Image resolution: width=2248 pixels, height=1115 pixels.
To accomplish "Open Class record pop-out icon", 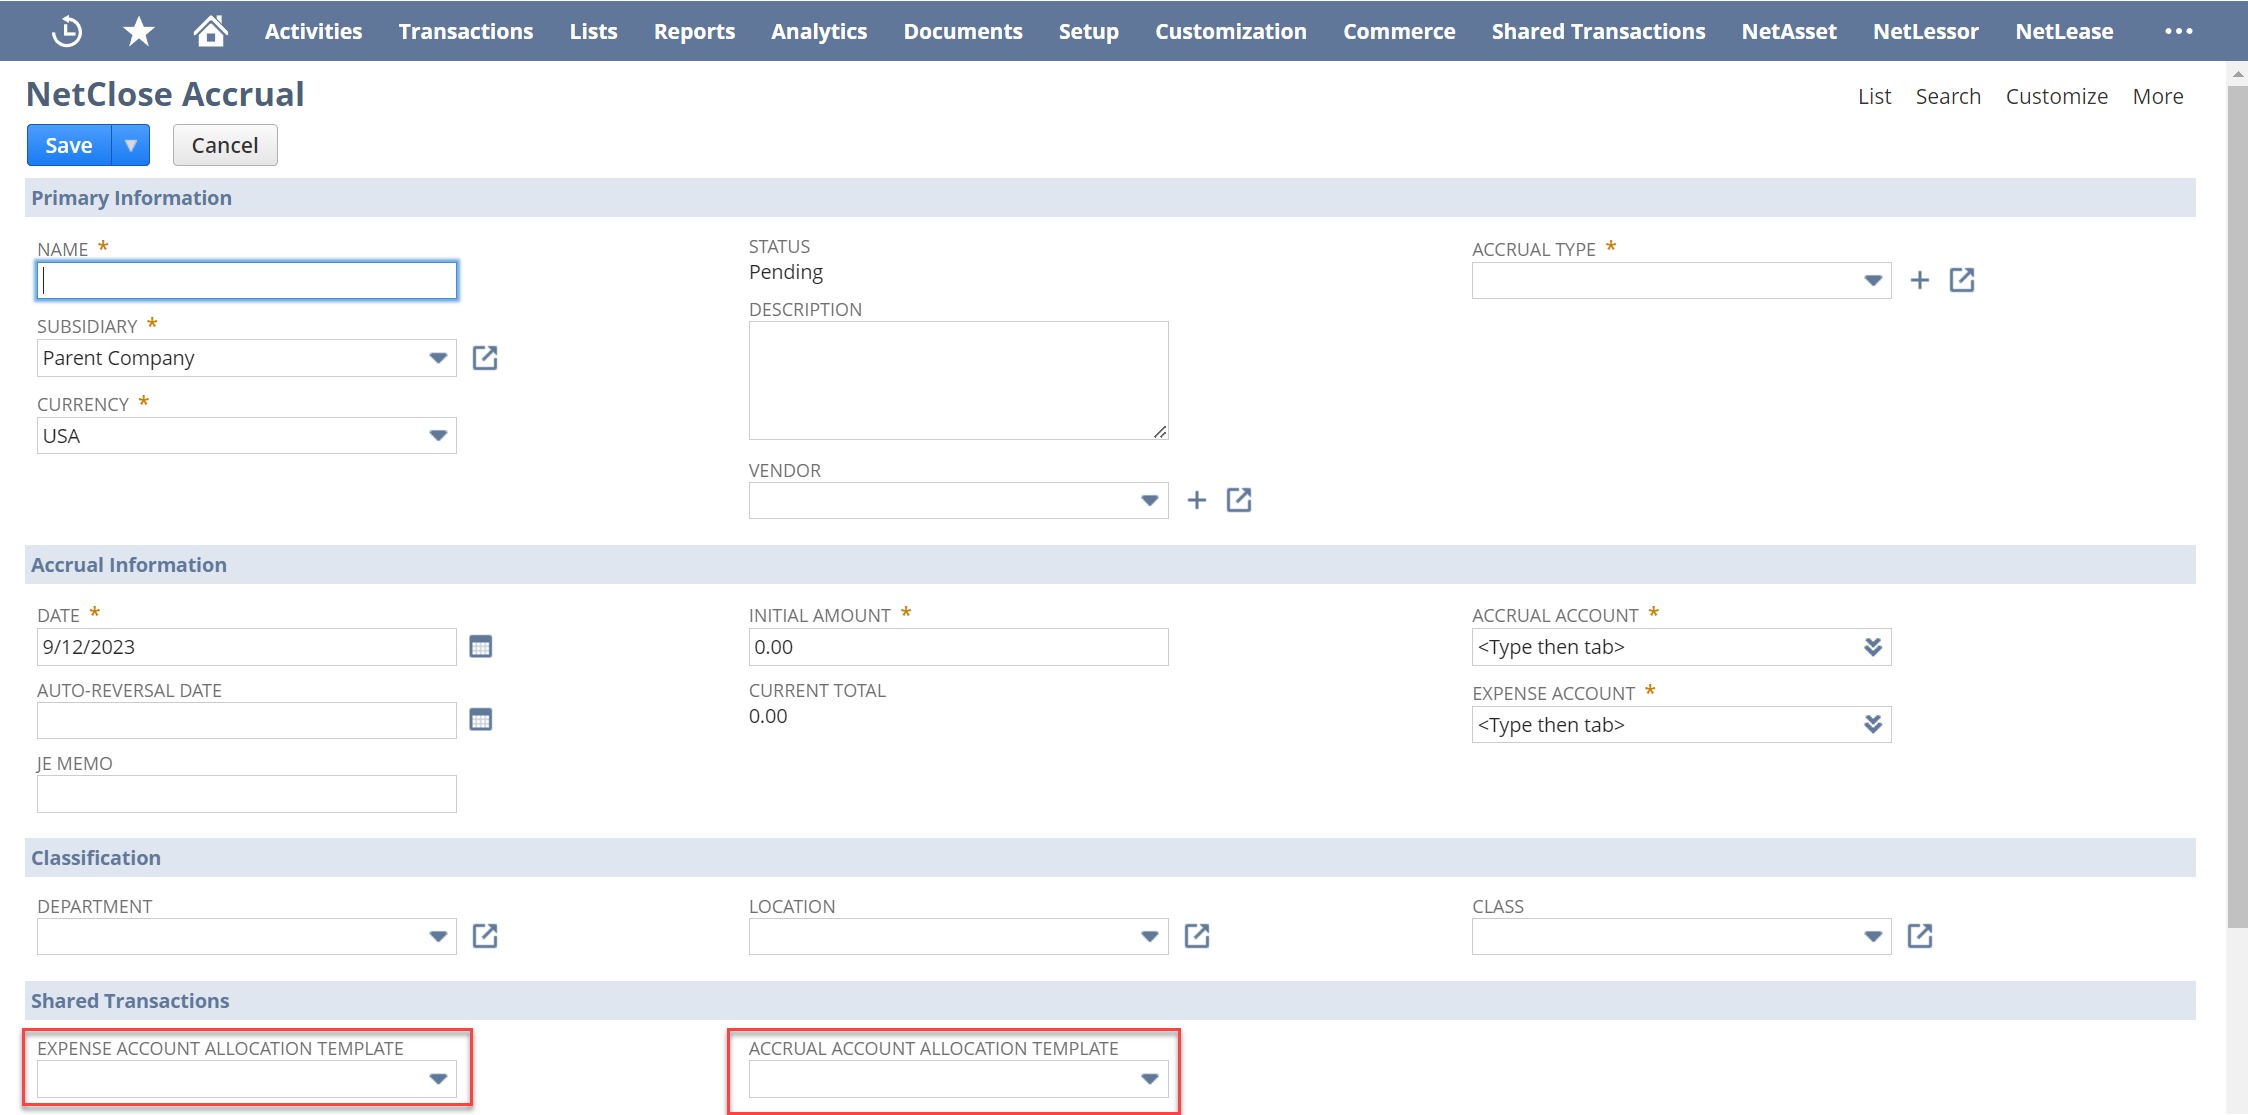I will 1919,936.
